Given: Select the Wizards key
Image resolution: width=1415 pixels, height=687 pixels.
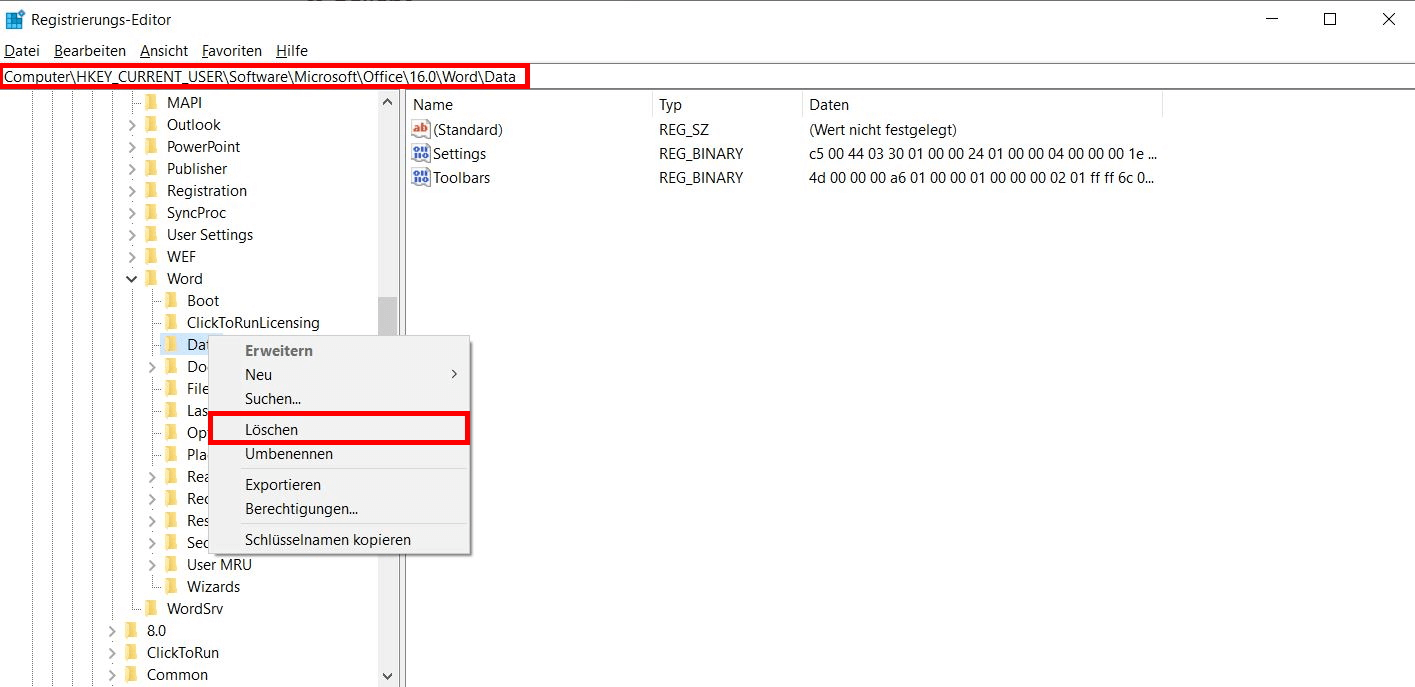Looking at the screenshot, I should point(213,587).
